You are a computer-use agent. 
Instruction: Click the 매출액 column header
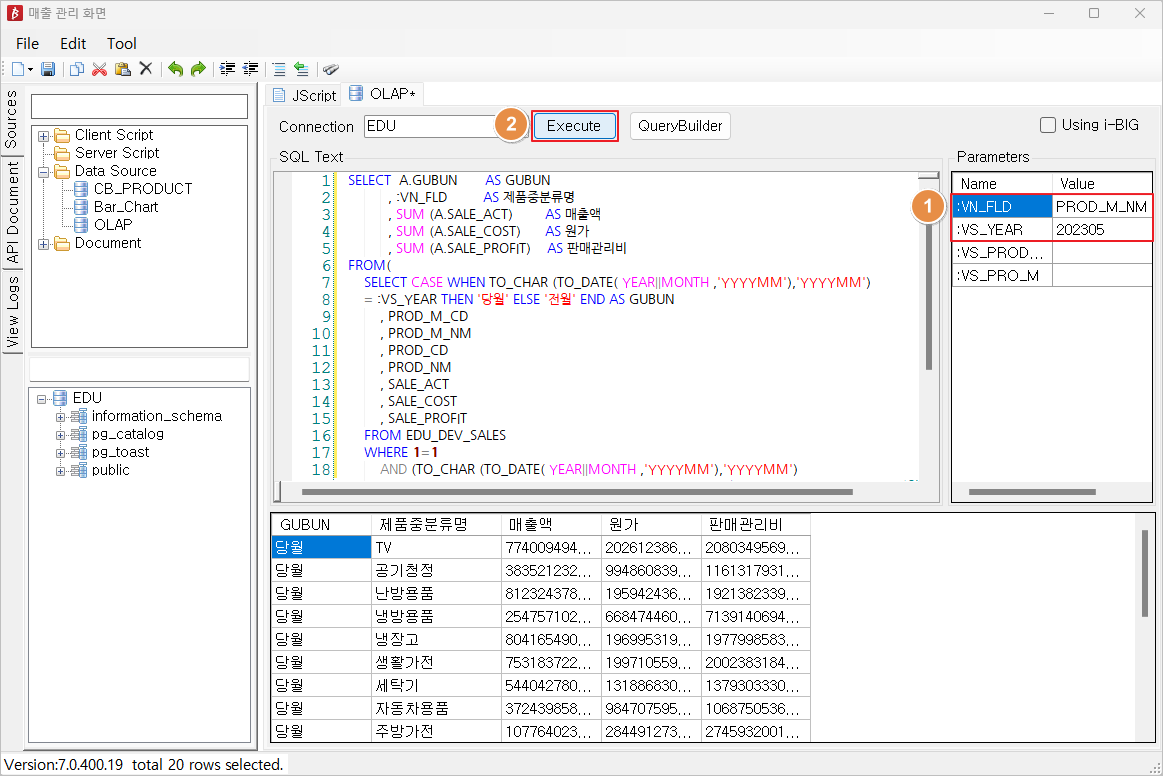tap(550, 525)
